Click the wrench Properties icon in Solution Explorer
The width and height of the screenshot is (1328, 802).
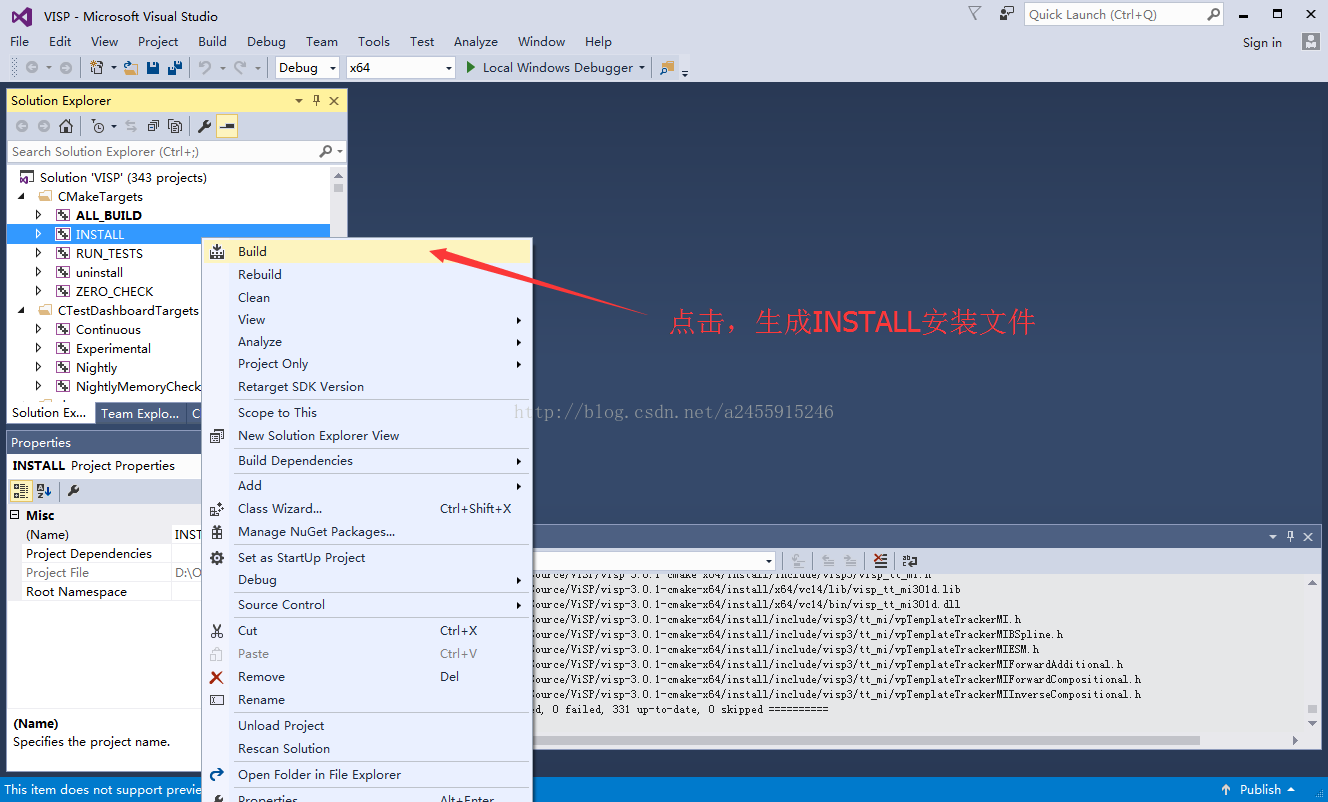(205, 126)
